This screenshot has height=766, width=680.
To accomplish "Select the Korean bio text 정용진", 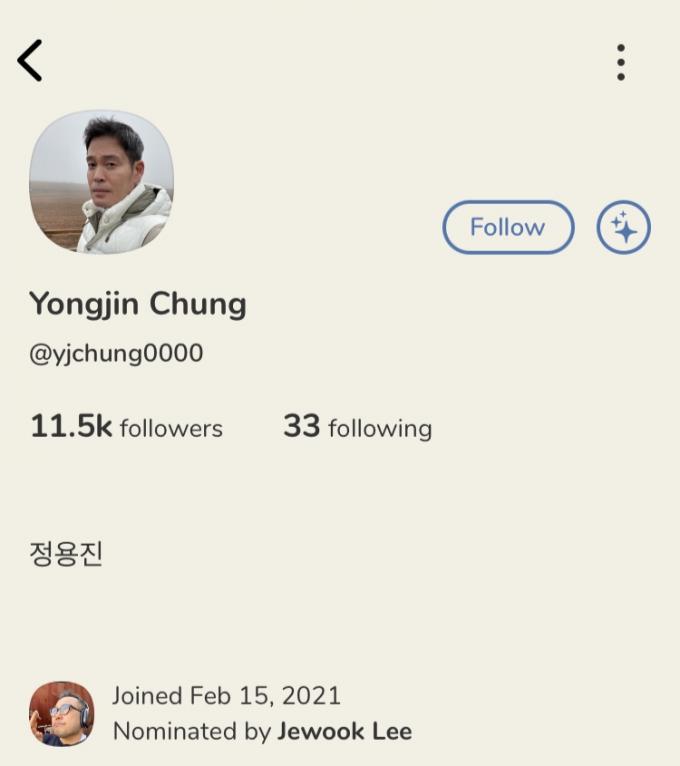I will (x=66, y=553).
